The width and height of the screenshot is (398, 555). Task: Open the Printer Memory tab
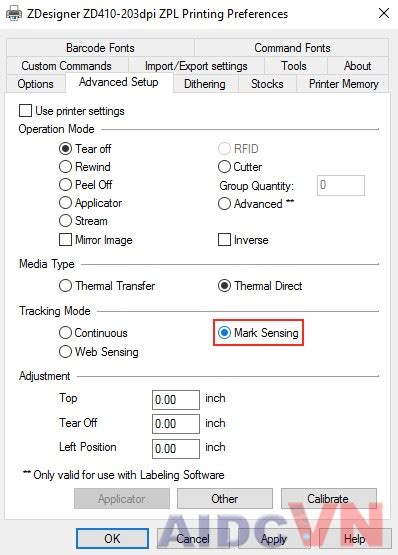tap(343, 84)
